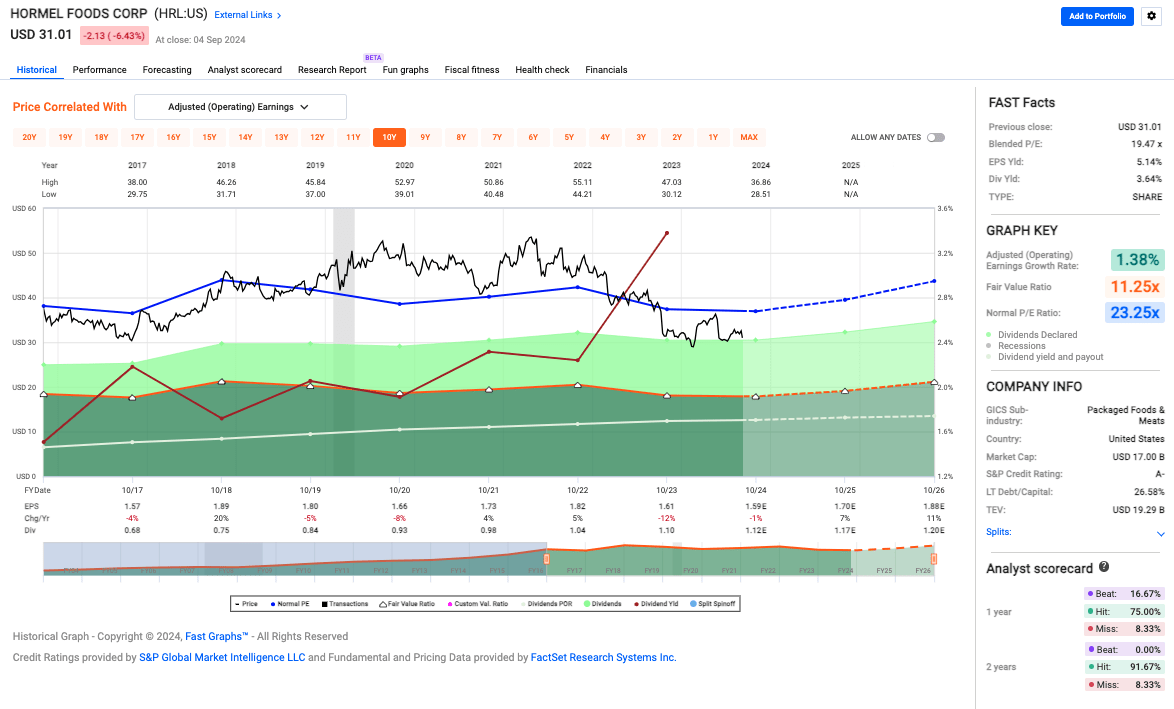Expand External Links menu
The height and width of the screenshot is (709, 1174).
point(248,15)
